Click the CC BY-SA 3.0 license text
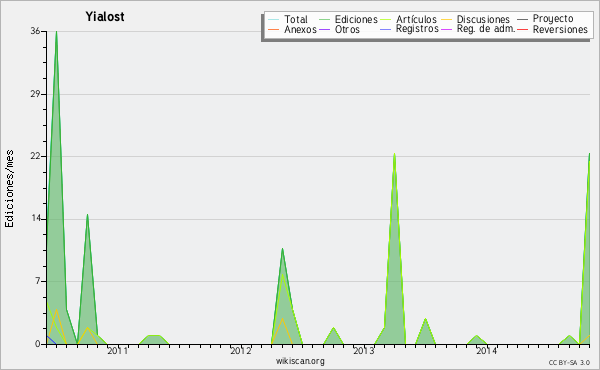Image resolution: width=600 pixels, height=370 pixels. [569, 362]
